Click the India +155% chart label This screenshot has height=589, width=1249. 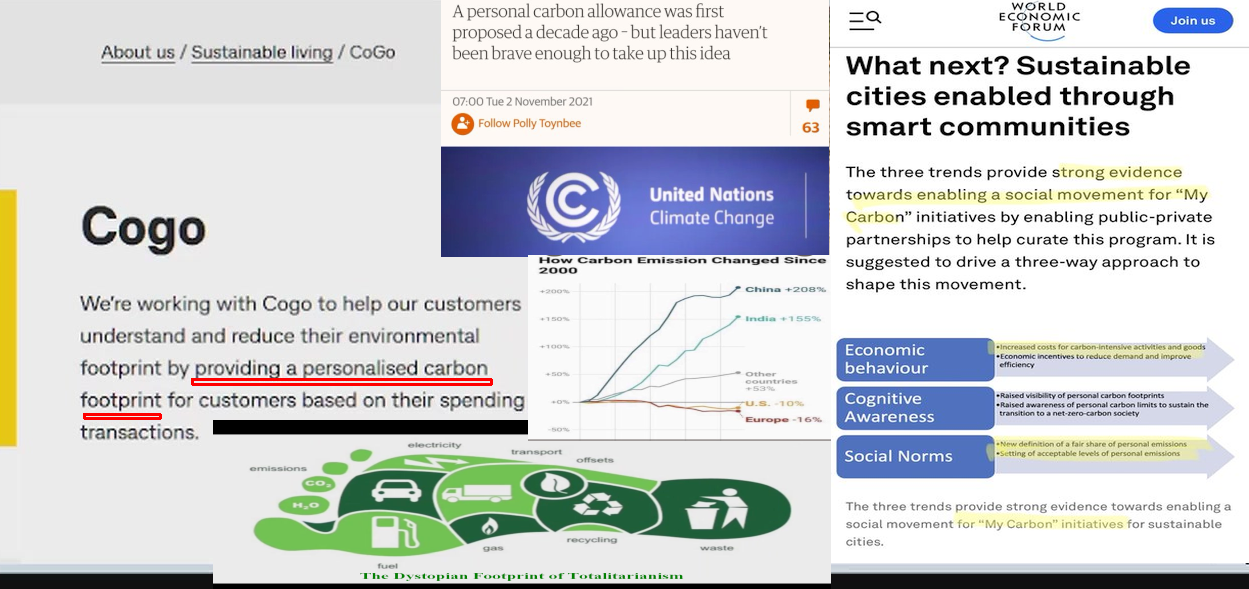point(783,319)
